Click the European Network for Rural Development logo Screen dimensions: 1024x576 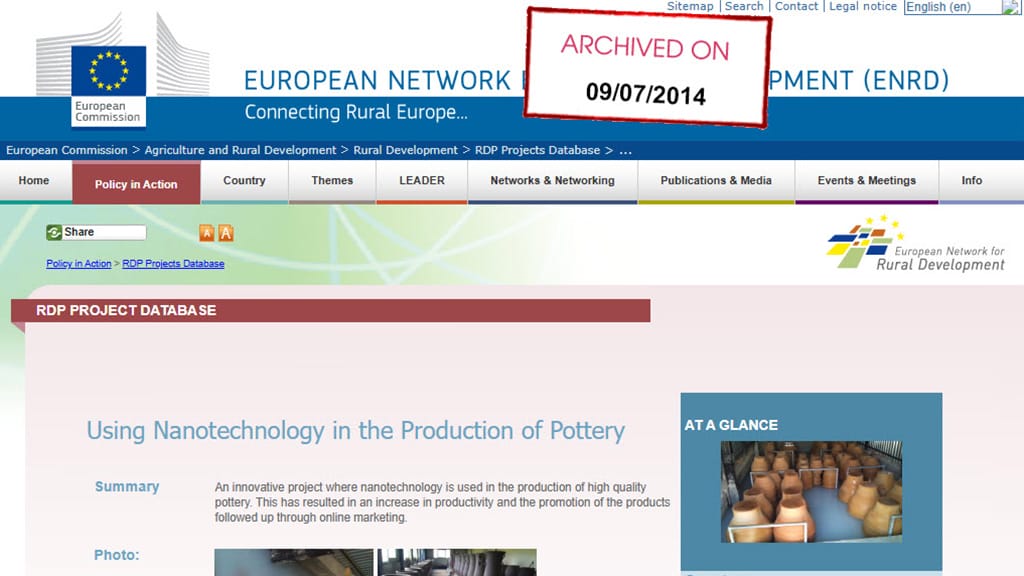click(915, 245)
